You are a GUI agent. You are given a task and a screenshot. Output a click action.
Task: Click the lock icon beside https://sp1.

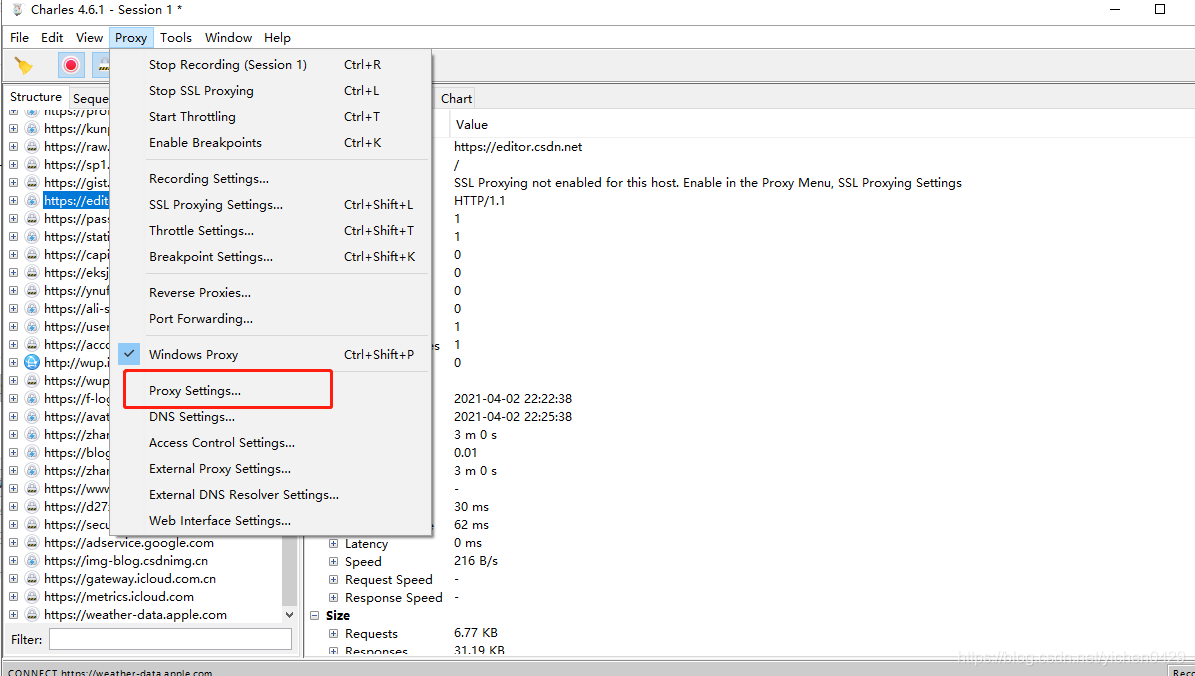click(32, 165)
